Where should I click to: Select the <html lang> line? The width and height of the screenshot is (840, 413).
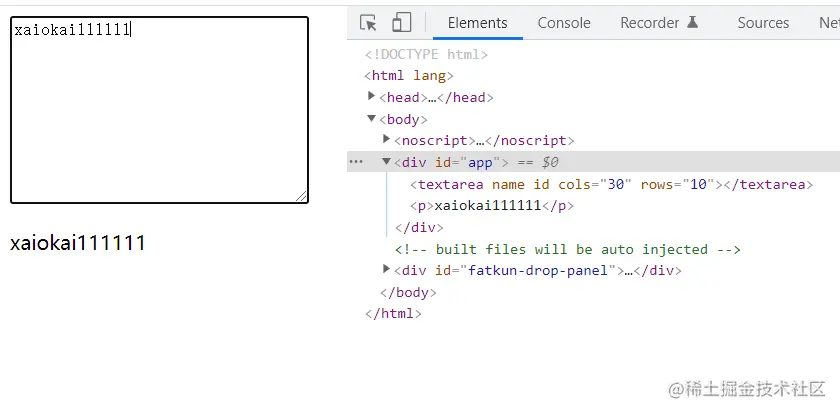pos(409,76)
